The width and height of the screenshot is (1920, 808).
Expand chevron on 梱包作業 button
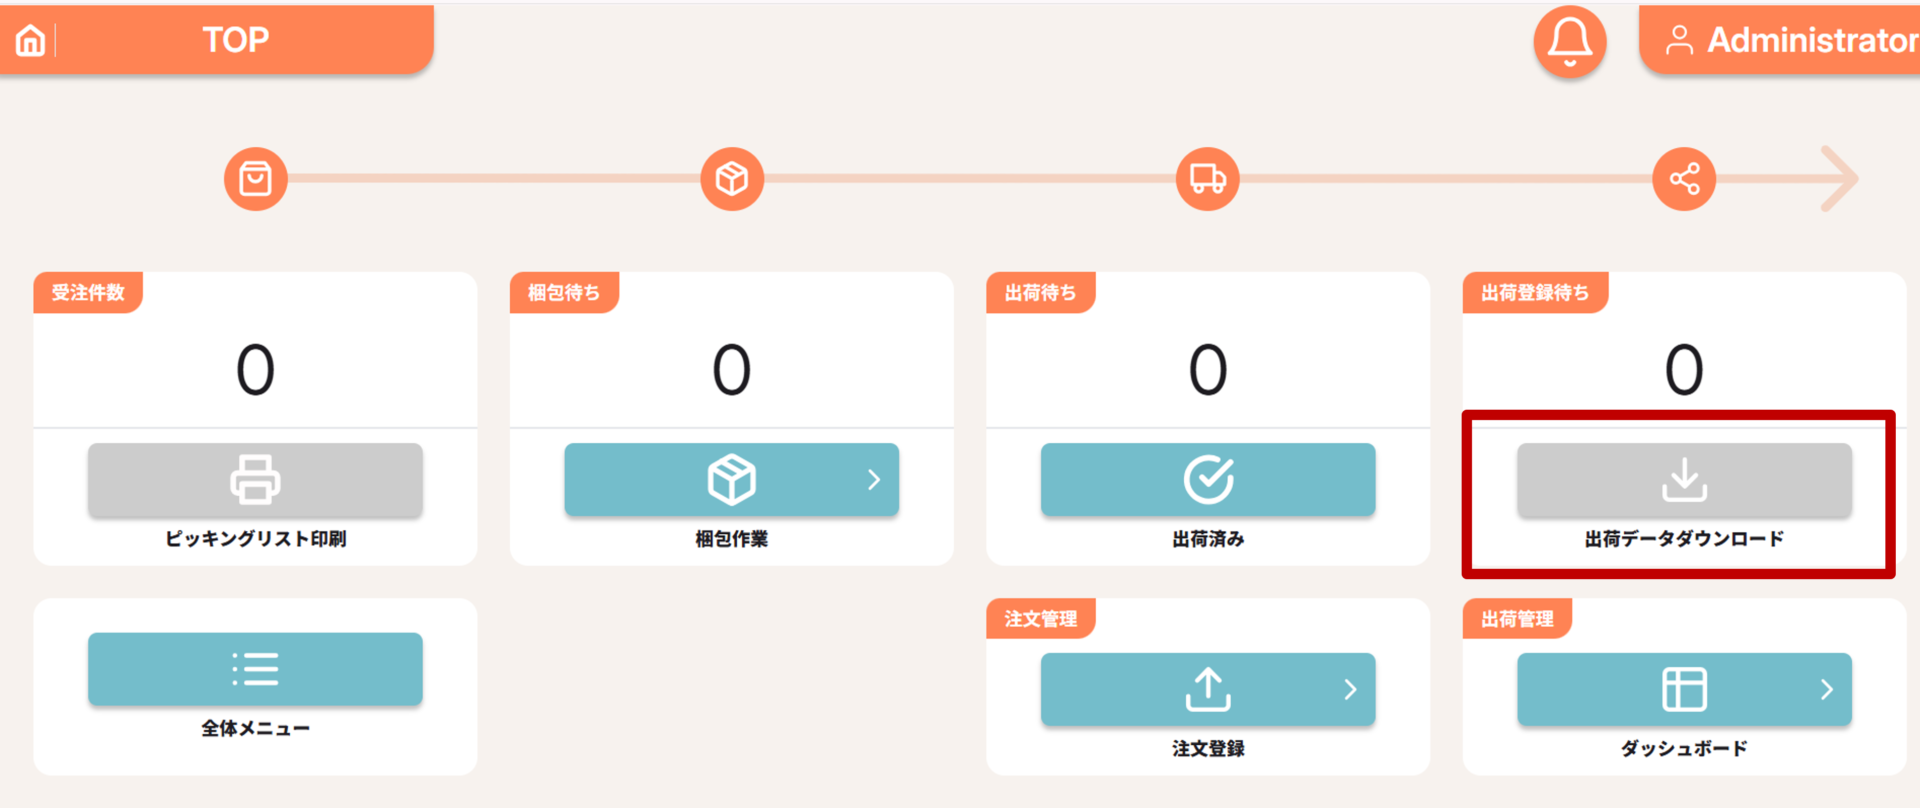874,480
